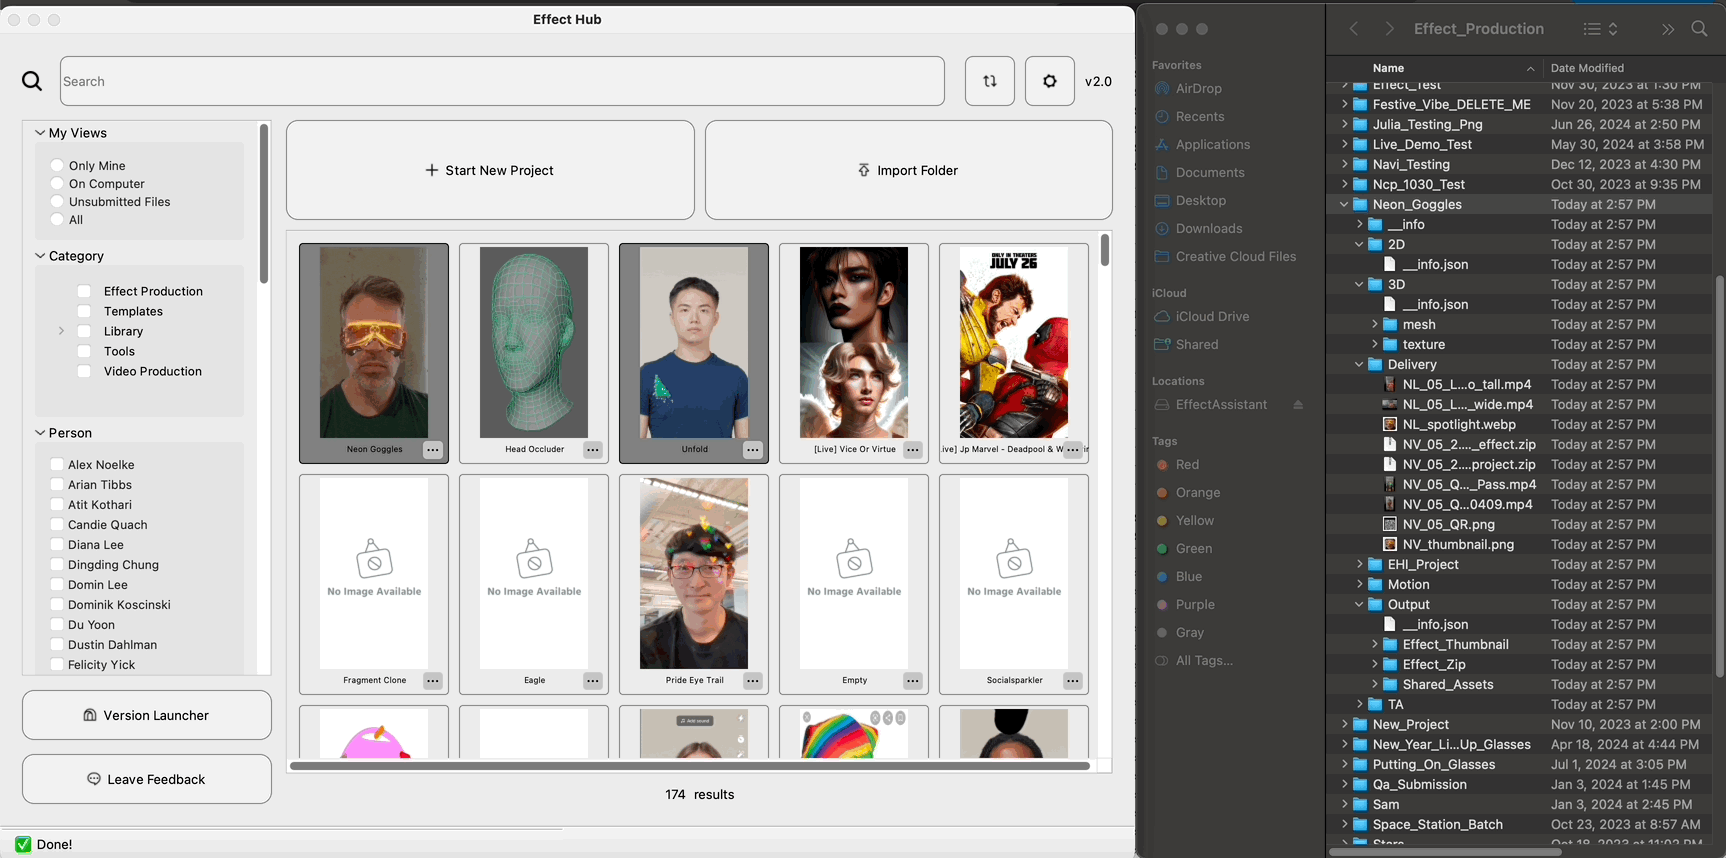Open the Fragment Clone card options menu
Viewport: 1726px width, 858px height.
(x=433, y=681)
